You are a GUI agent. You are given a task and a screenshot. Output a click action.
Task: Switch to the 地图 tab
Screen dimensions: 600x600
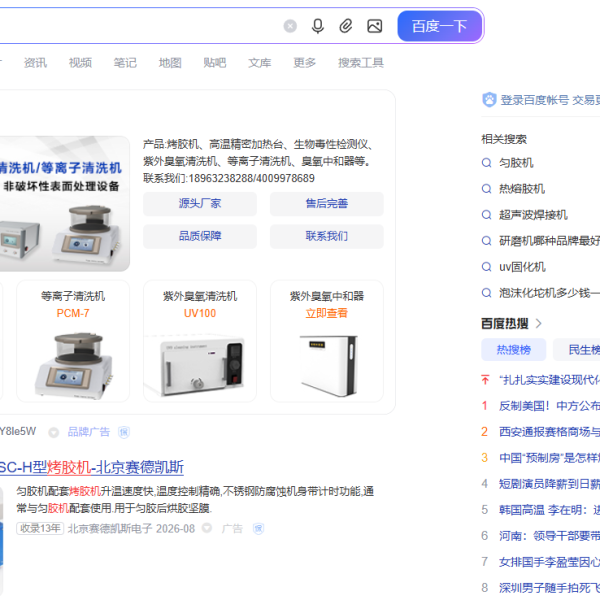click(170, 63)
